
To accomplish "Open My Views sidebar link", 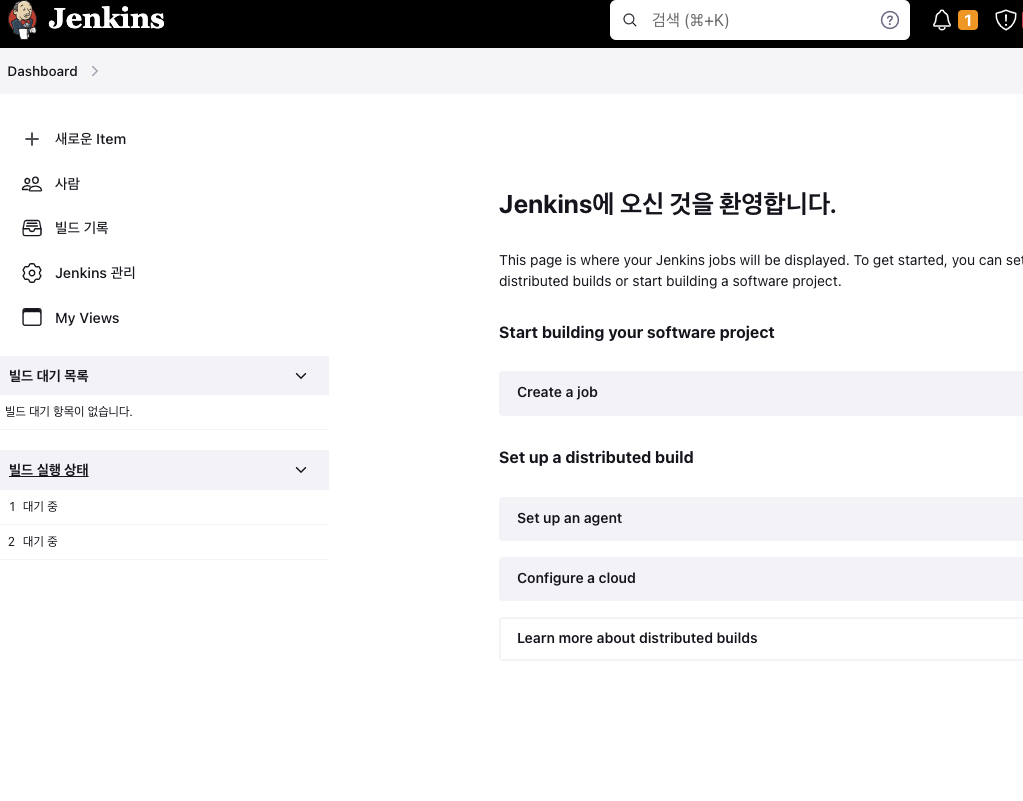I will [87, 318].
